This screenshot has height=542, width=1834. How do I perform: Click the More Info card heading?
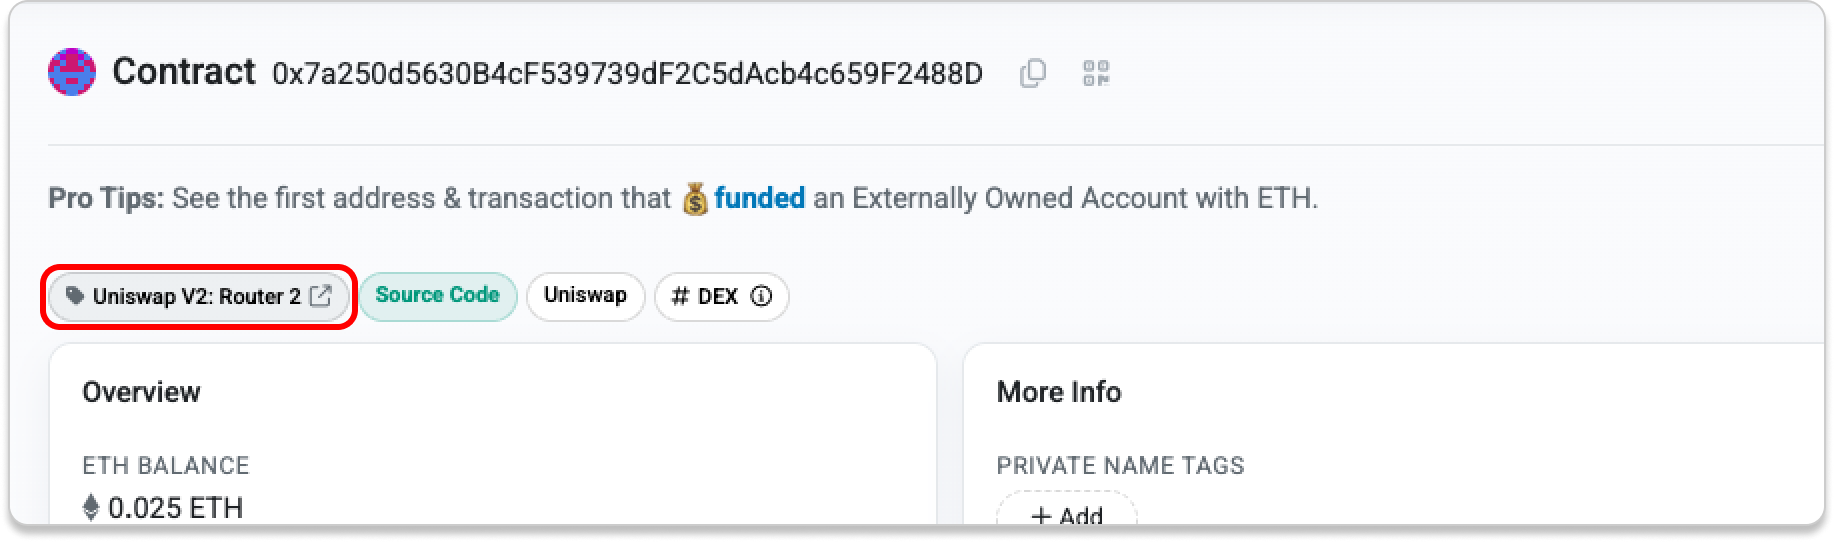(1058, 392)
